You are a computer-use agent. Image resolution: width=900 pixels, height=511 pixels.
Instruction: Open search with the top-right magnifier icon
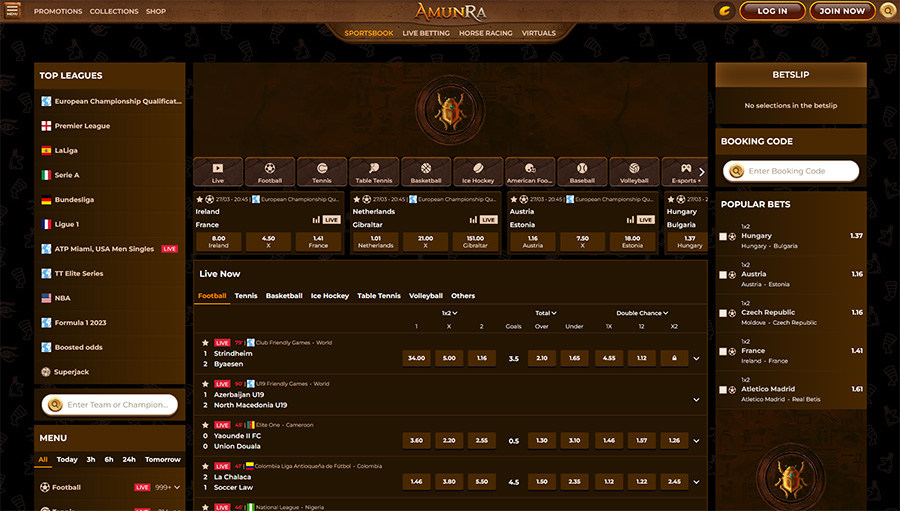click(887, 11)
